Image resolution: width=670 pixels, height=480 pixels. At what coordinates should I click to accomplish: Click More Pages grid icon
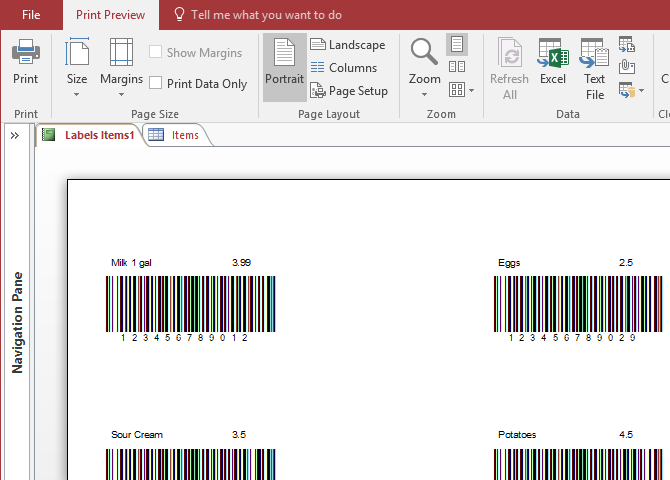click(457, 90)
